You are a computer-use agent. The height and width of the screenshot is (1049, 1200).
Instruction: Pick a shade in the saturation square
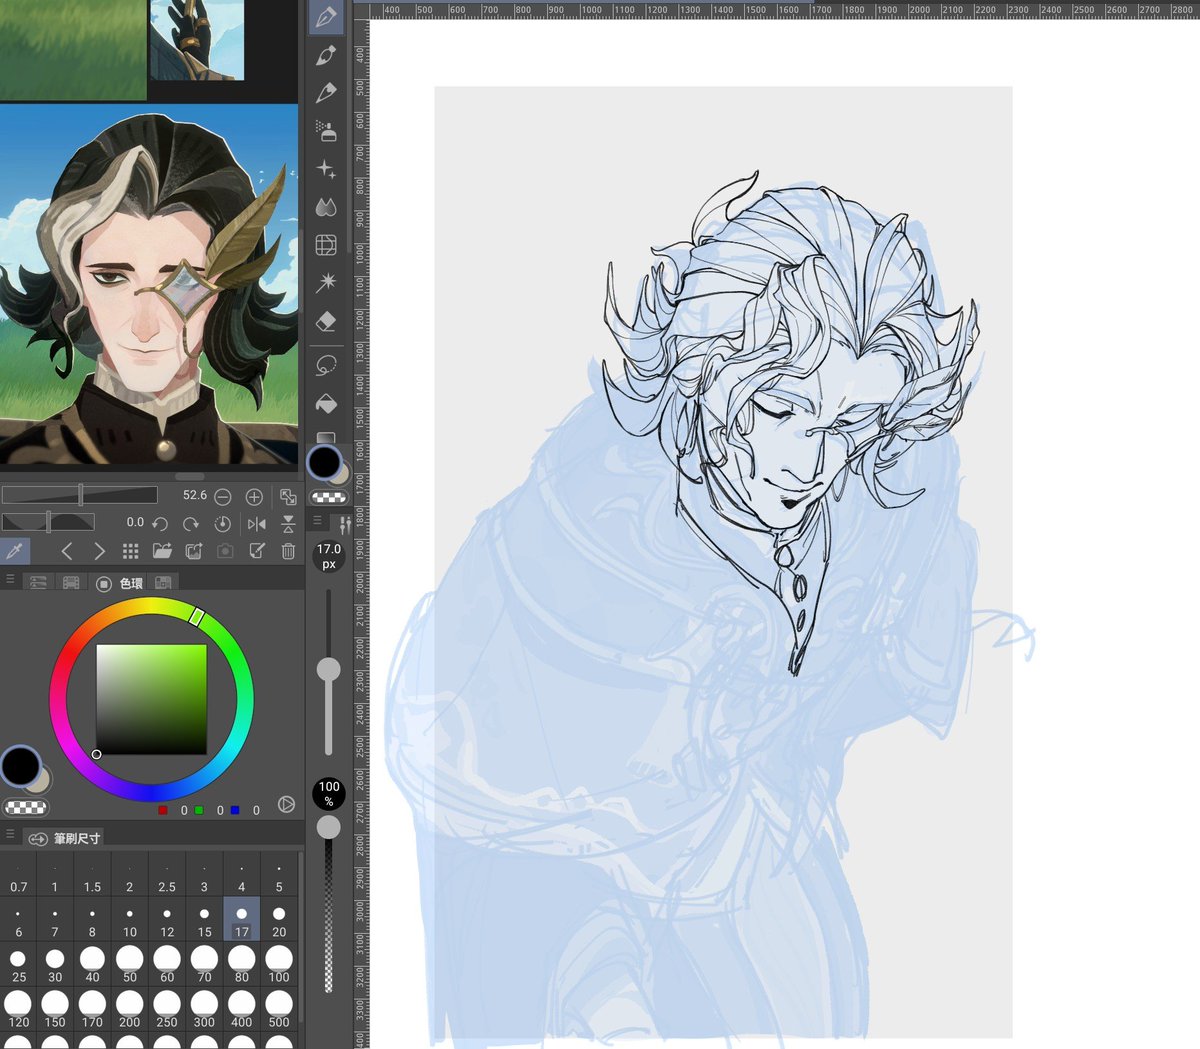click(x=151, y=699)
